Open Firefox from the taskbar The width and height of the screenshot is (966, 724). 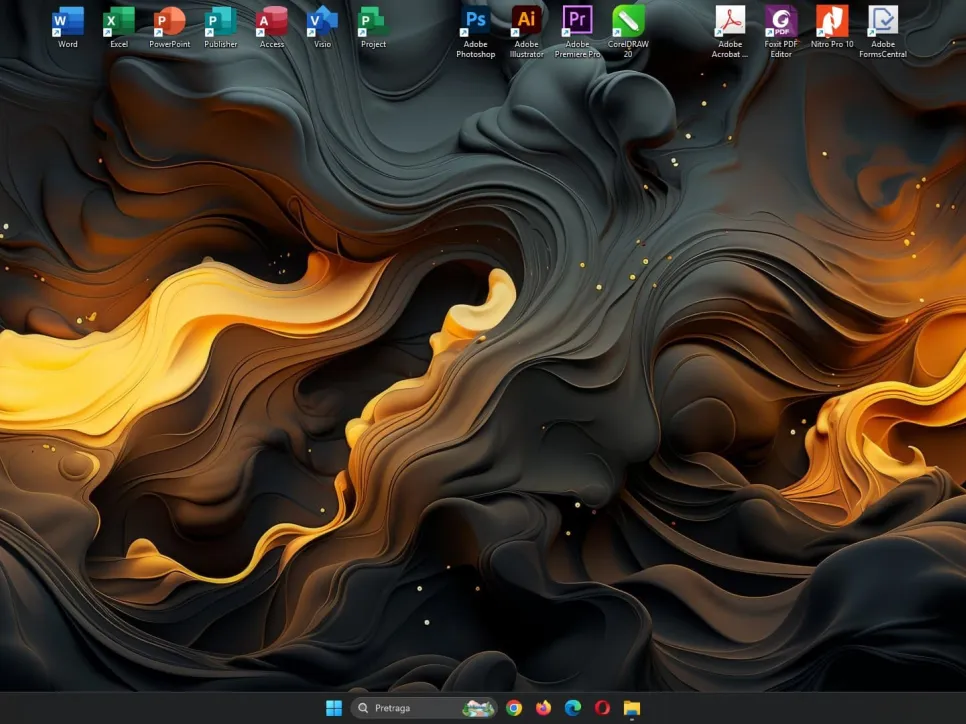(543, 708)
